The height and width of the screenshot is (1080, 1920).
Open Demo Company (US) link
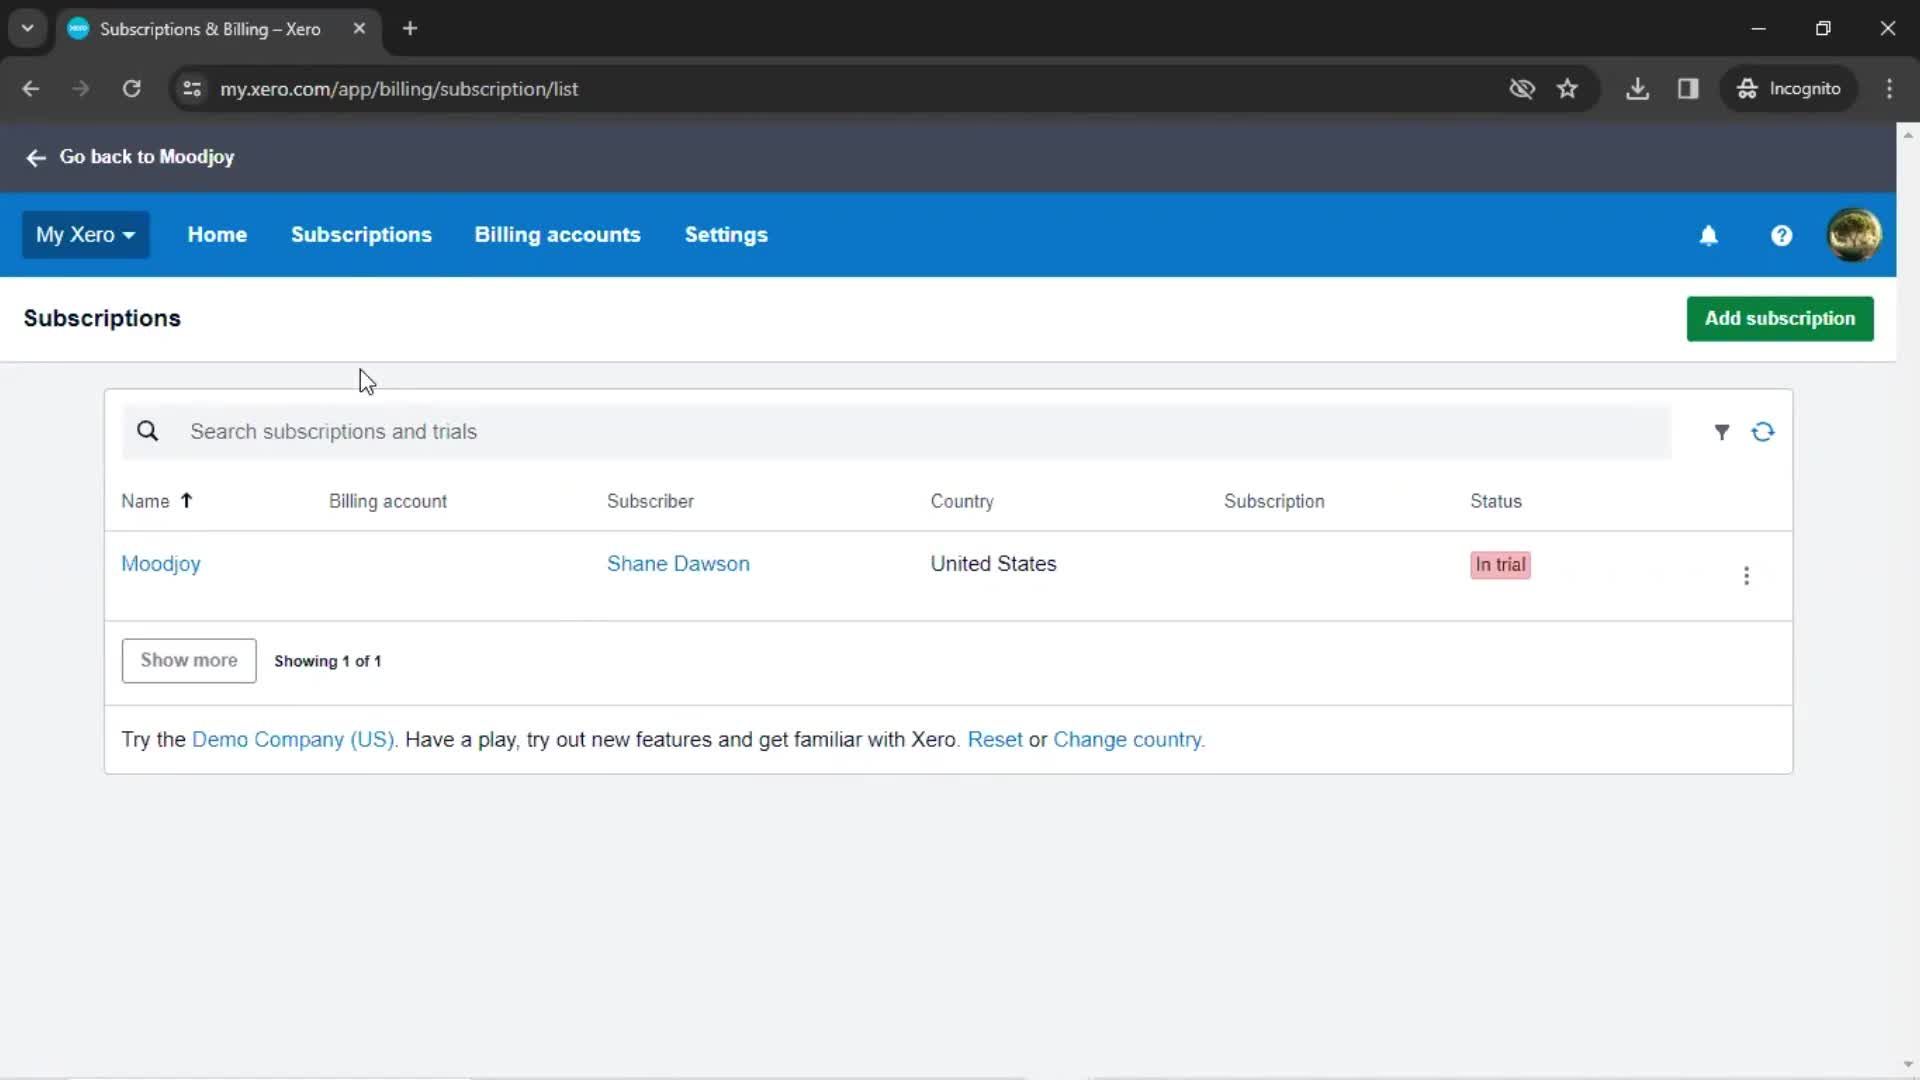click(x=294, y=740)
